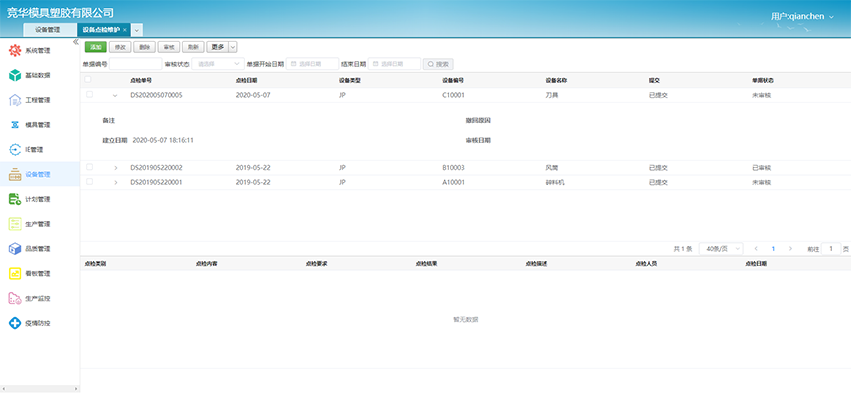
Task: Open the tab list dropdown arrow
Action: click(137, 30)
